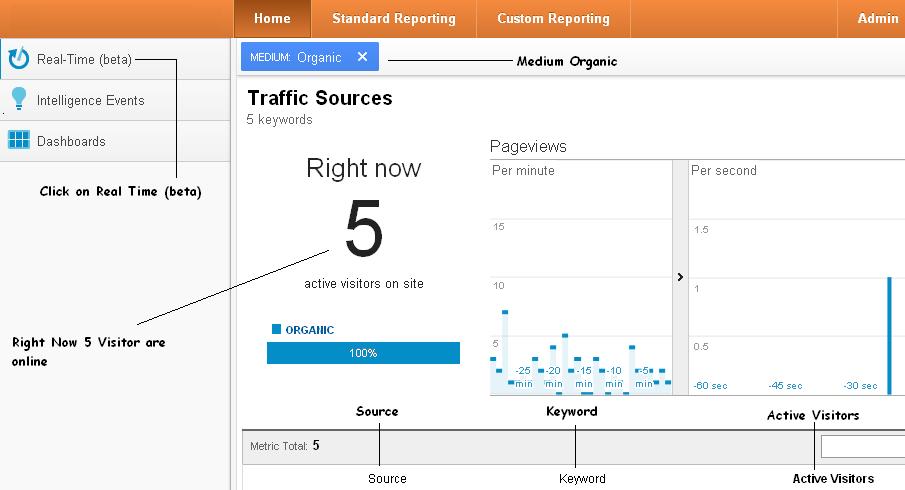The height and width of the screenshot is (490, 905).
Task: Click the 'Per second' chart label
Action: 723,170
